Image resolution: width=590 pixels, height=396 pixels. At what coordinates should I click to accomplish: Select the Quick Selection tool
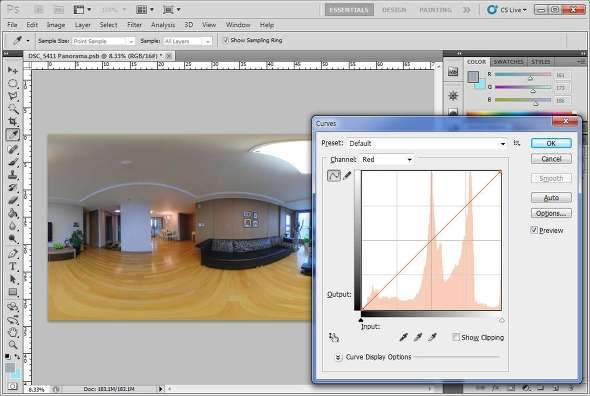[x=12, y=109]
